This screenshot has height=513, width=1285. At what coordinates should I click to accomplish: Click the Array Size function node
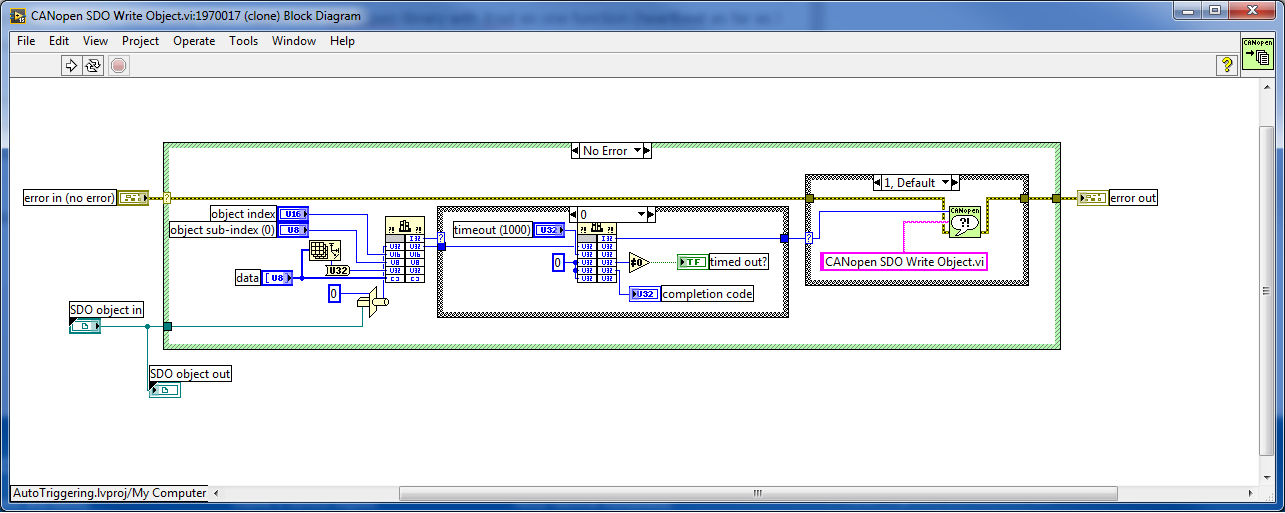coord(324,250)
